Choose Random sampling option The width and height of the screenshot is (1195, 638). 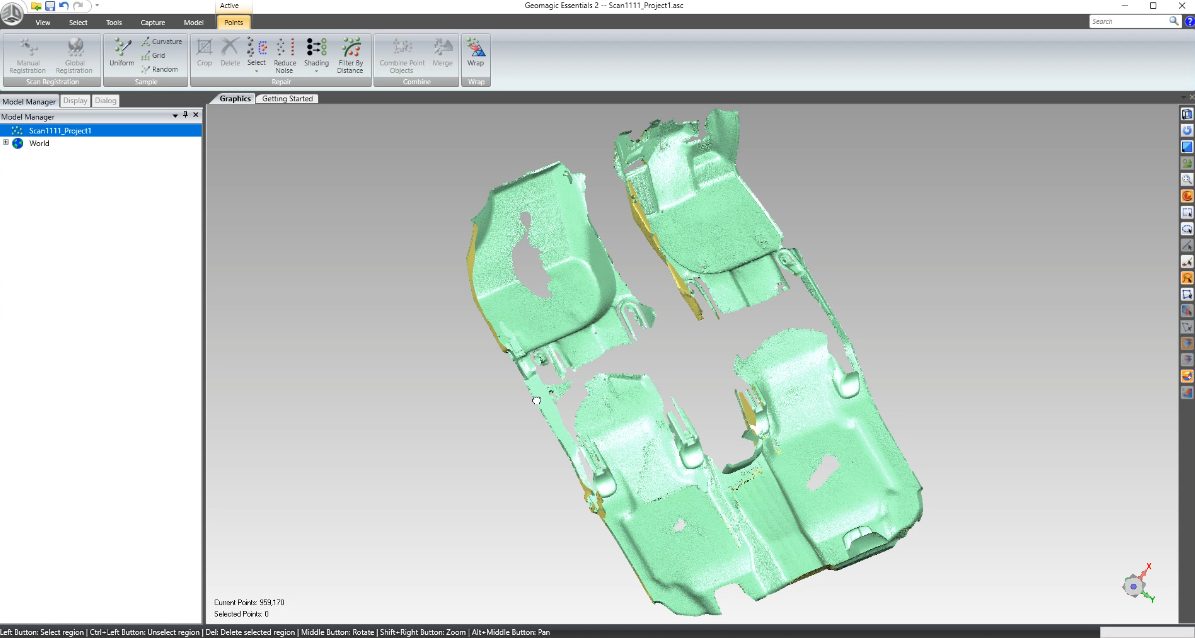tap(160, 69)
